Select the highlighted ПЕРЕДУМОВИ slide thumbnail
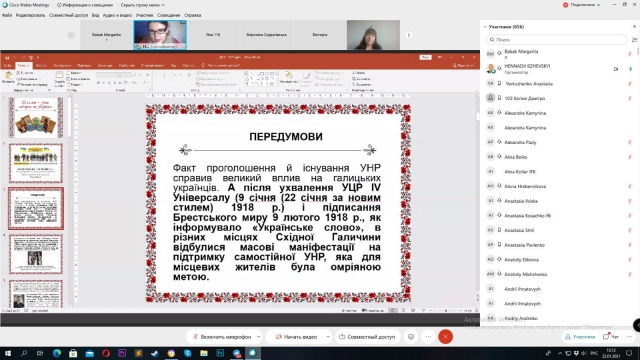The image size is (640, 360). click(36, 209)
